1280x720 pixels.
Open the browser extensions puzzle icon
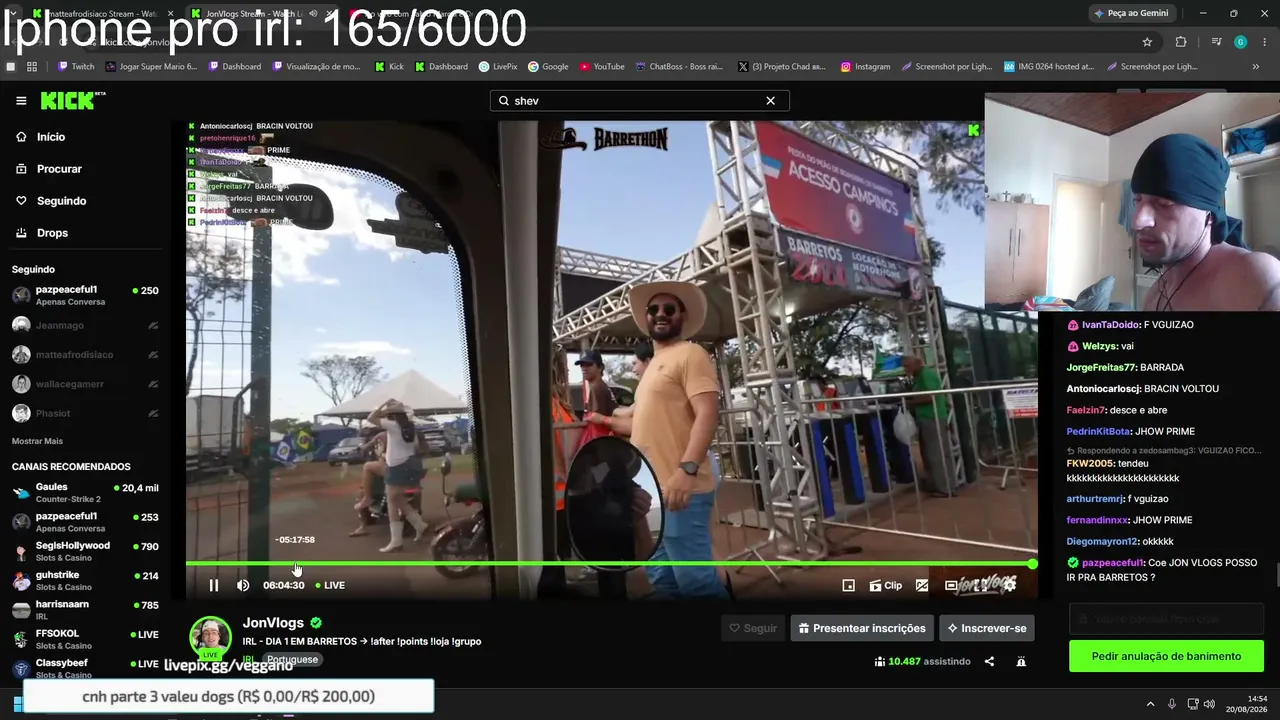(x=1181, y=42)
